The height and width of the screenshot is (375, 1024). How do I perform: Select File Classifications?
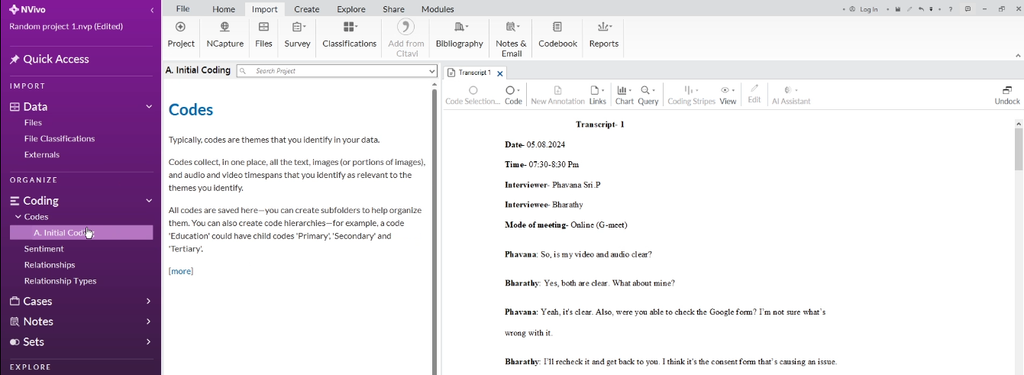pos(59,139)
